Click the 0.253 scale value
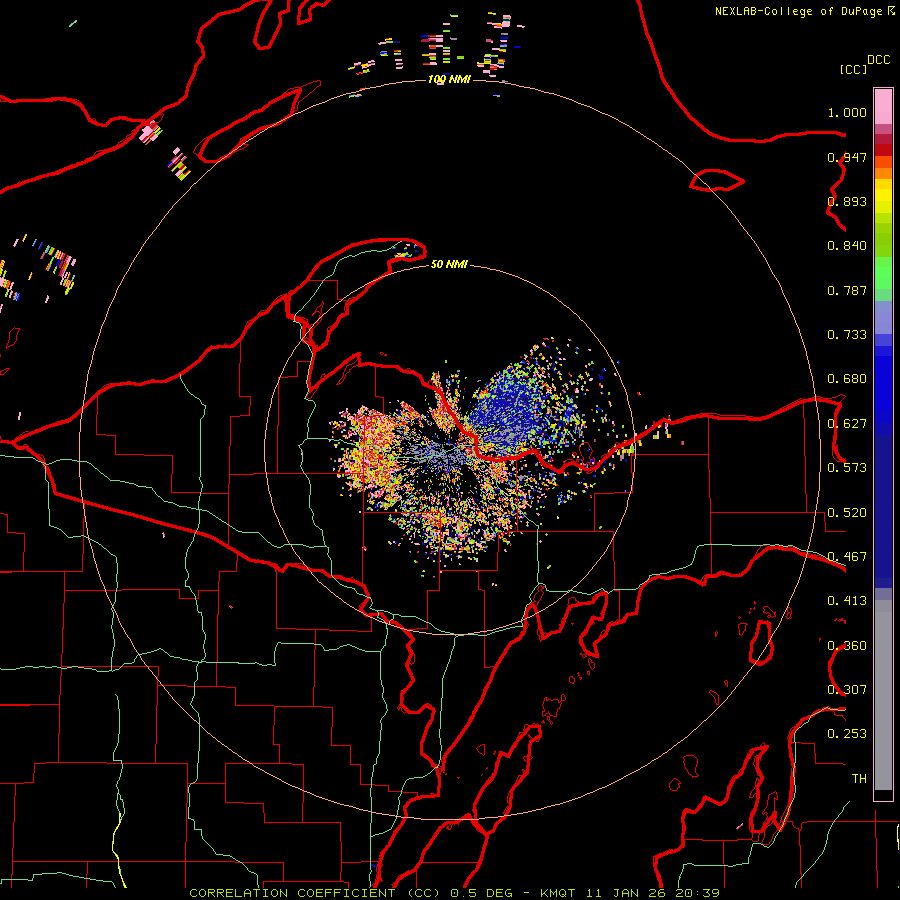The image size is (900, 900). click(x=847, y=734)
